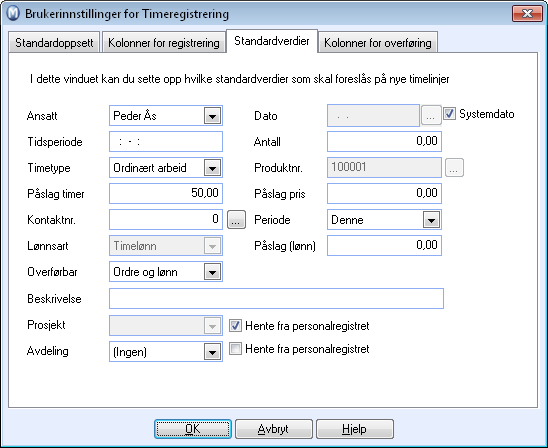548x448 pixels.
Task: Switch to Kolonner for overføring tab
Action: pyautogui.click(x=378, y=43)
